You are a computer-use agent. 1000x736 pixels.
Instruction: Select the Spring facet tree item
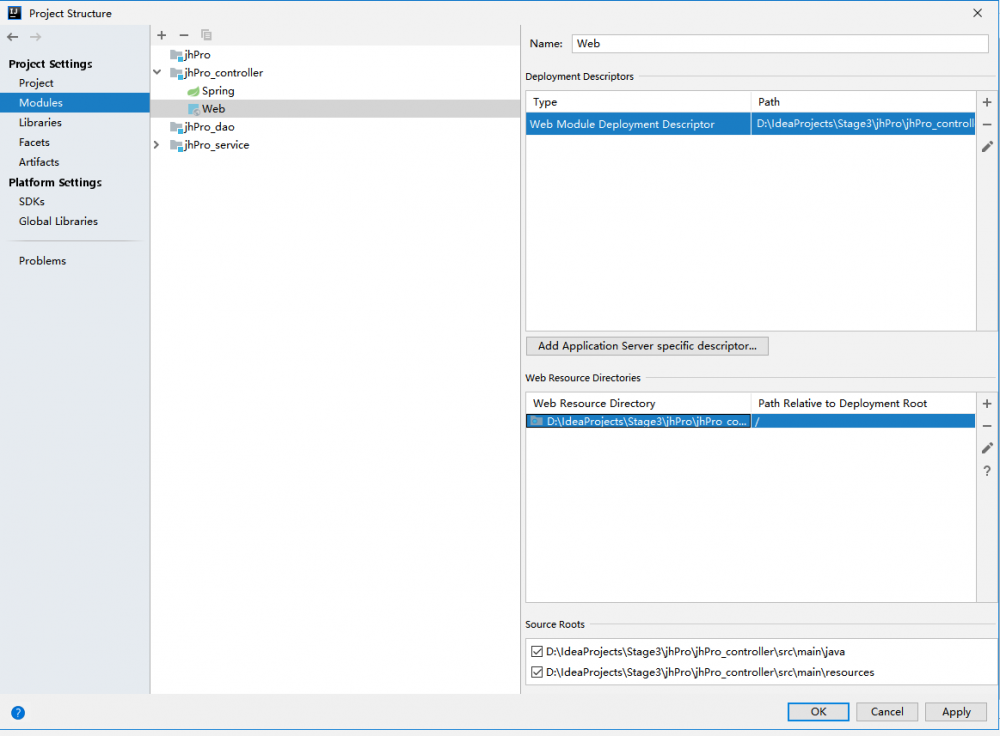tap(217, 91)
